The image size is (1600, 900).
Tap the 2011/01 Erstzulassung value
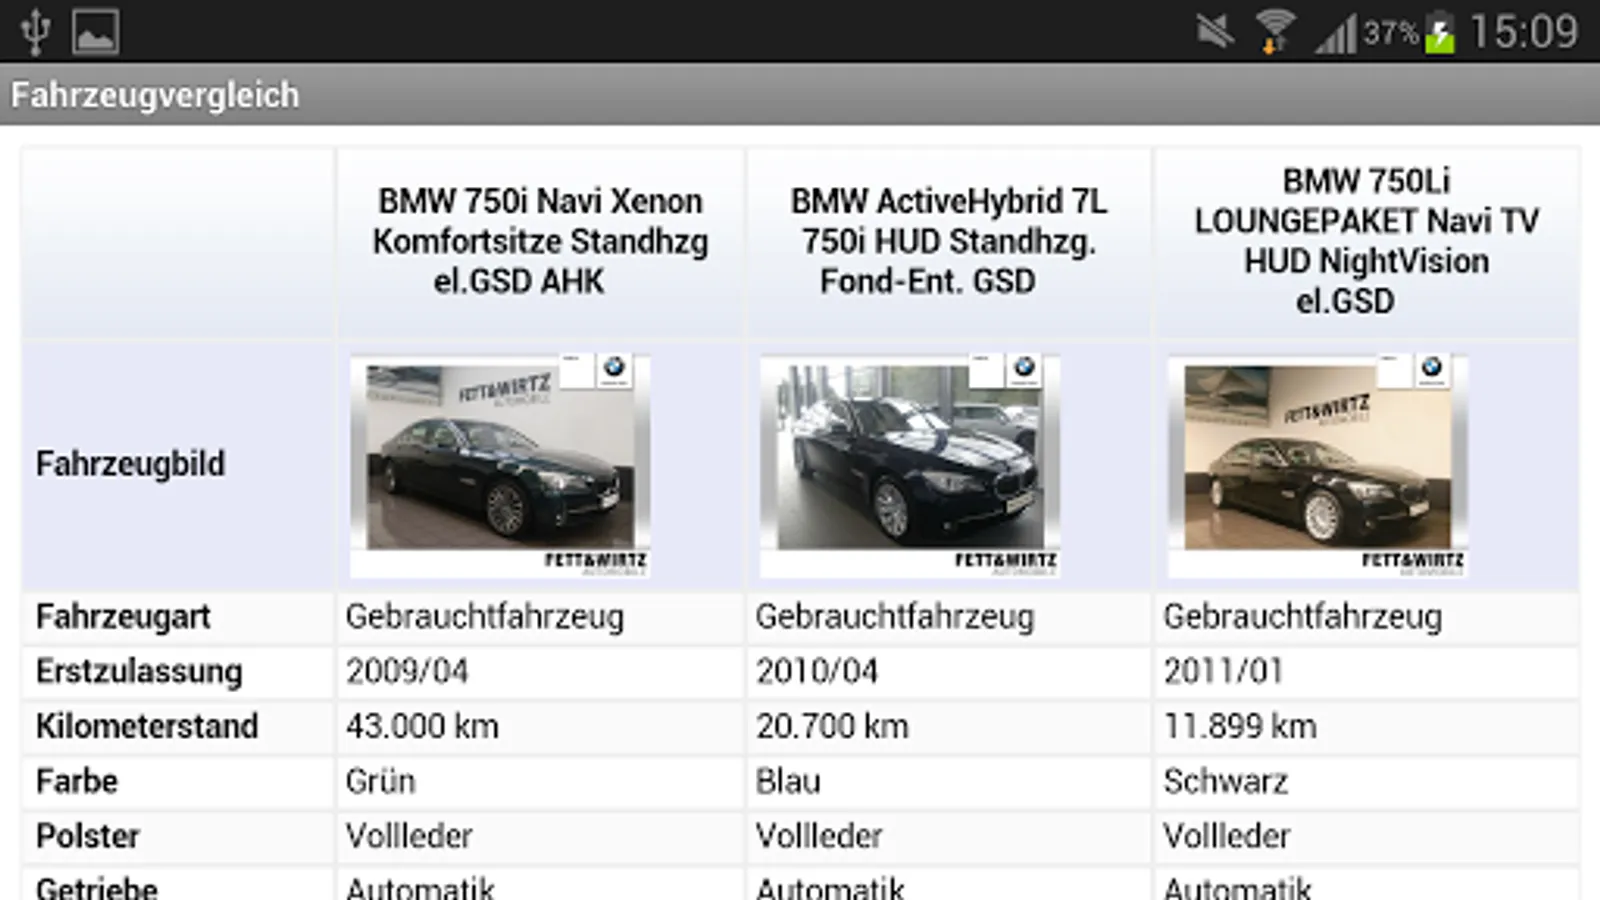[x=1223, y=671]
